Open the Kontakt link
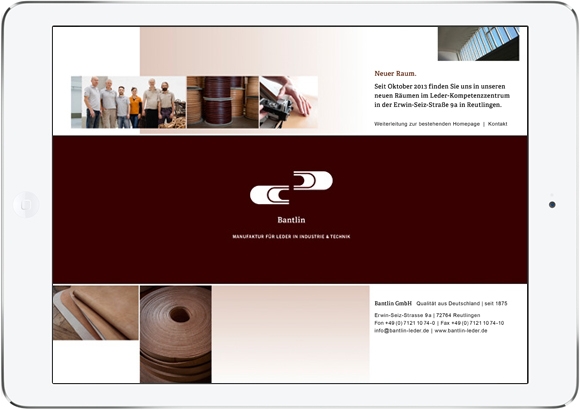The height and width of the screenshot is (410, 580). tap(498, 124)
